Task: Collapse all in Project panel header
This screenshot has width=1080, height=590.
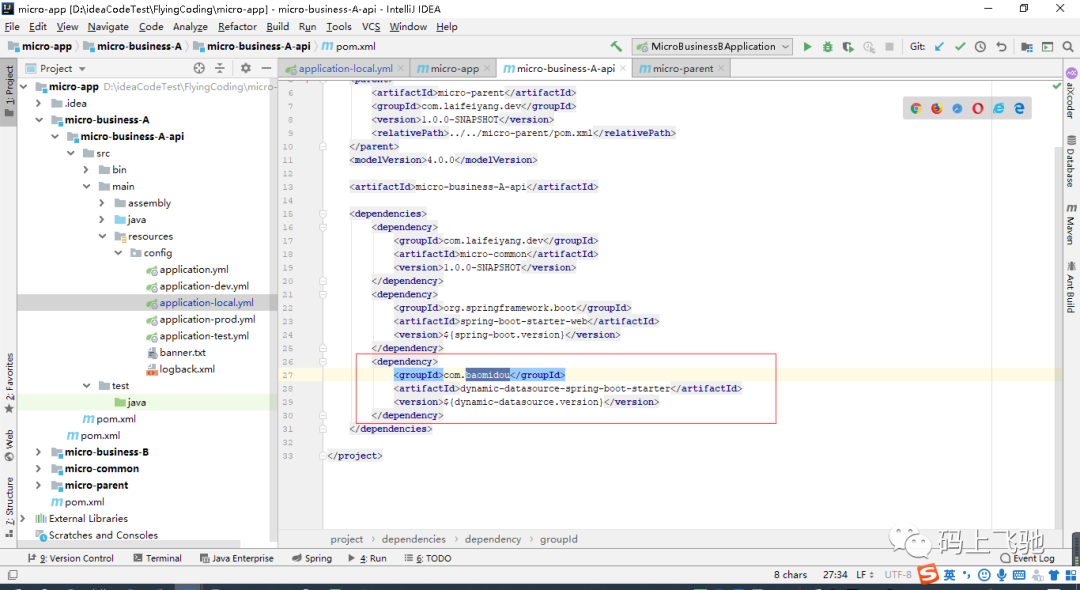Action: click(220, 68)
